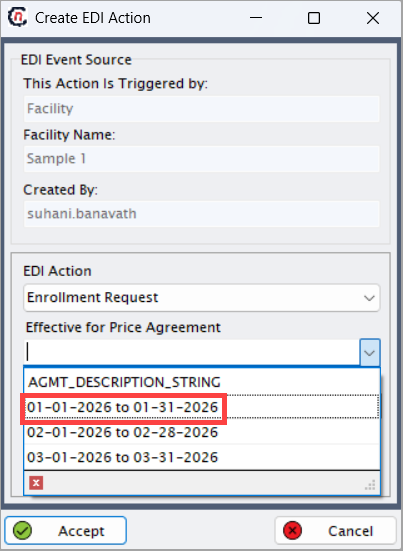Choose 03-01-2026 to 03-31-2026 option

click(x=202, y=457)
